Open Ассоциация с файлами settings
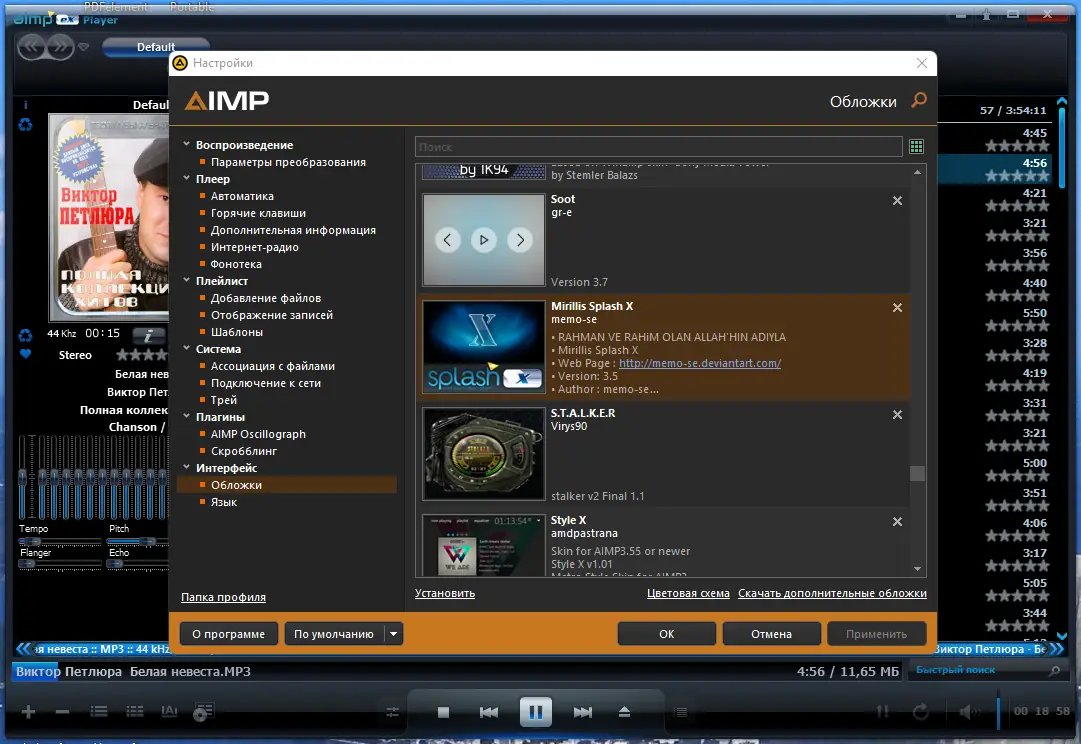This screenshot has width=1081, height=744. 272,366
